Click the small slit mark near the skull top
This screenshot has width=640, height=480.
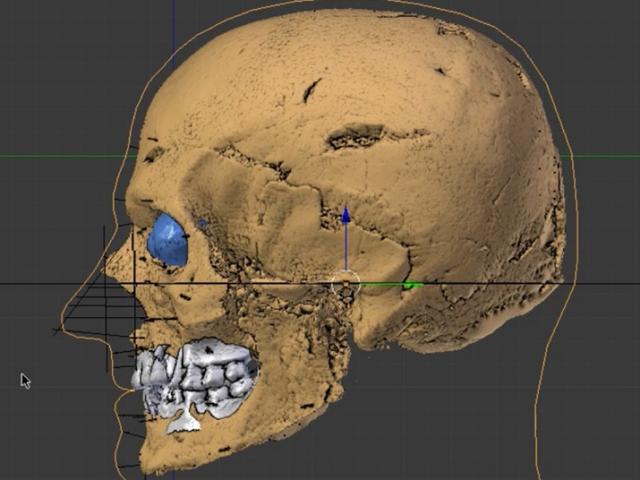click(311, 91)
